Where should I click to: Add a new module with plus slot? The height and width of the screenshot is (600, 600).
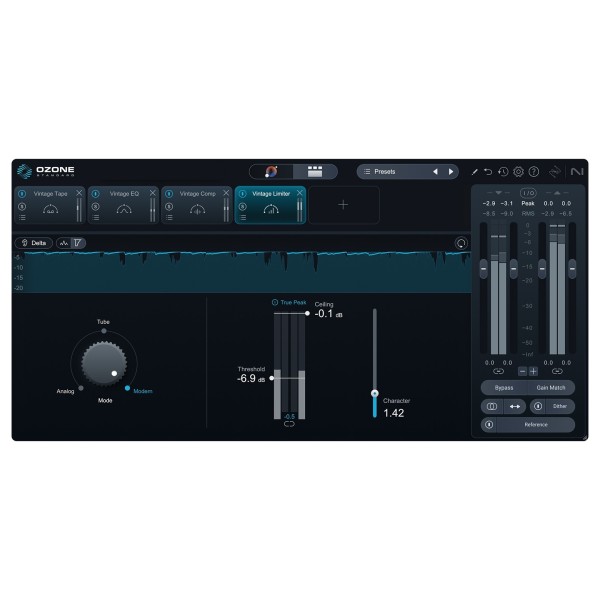pos(344,205)
